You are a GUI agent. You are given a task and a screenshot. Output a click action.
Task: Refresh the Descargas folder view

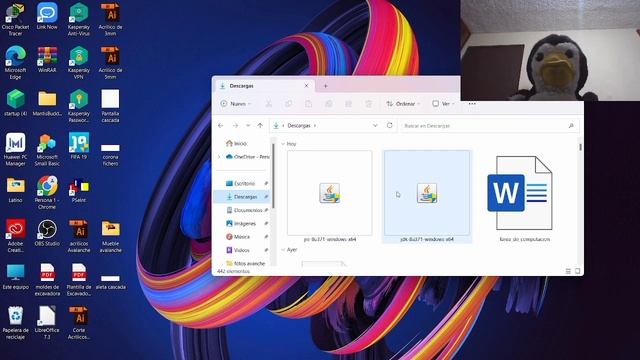(x=389, y=125)
